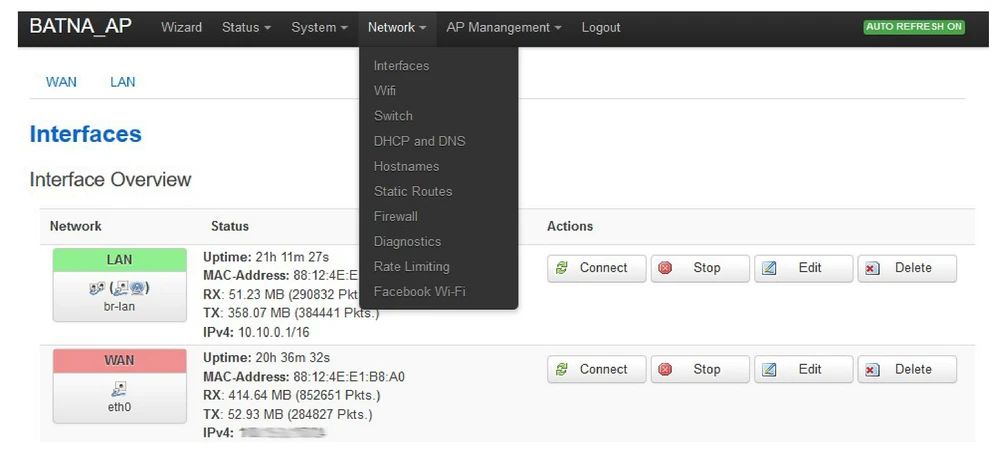Select Wifi from the Network menu
1000x452 pixels.
(385, 91)
